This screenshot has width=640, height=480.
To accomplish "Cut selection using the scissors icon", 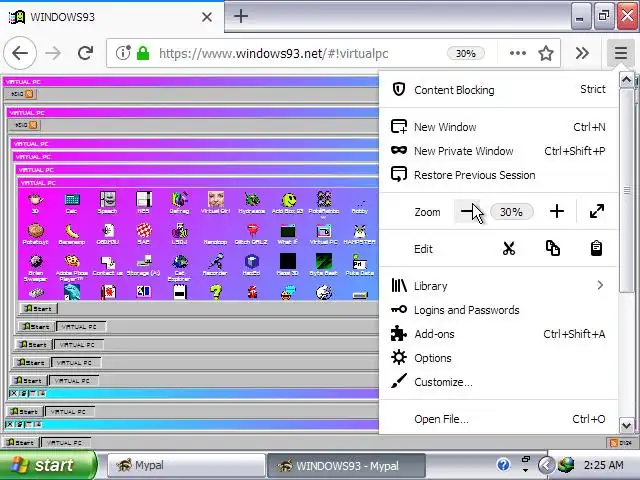I will (x=509, y=248).
